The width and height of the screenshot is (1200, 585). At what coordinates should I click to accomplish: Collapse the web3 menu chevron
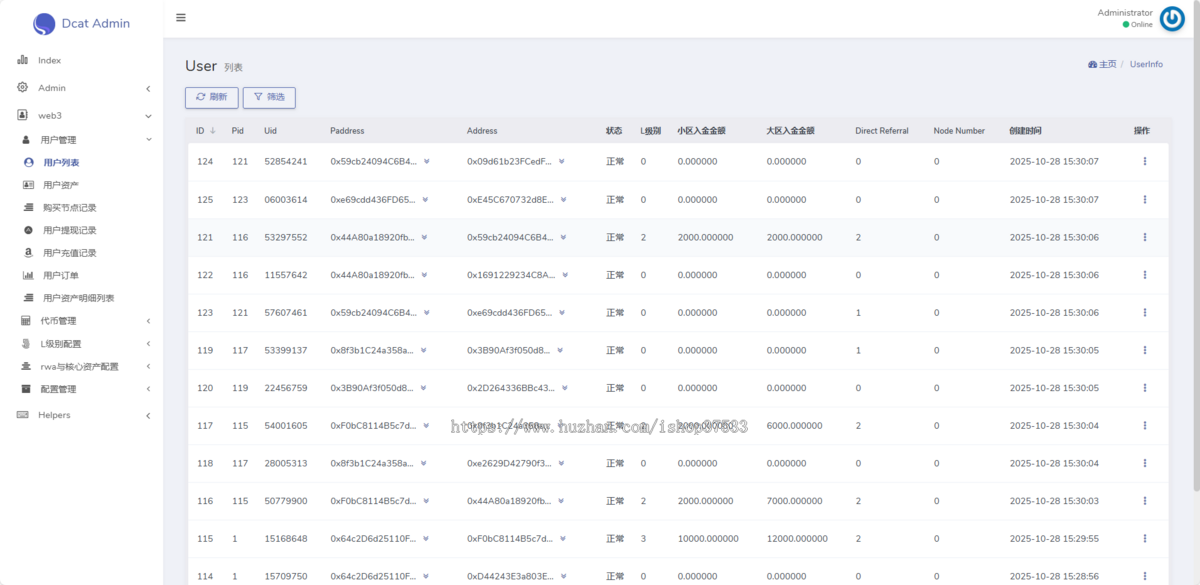(148, 115)
